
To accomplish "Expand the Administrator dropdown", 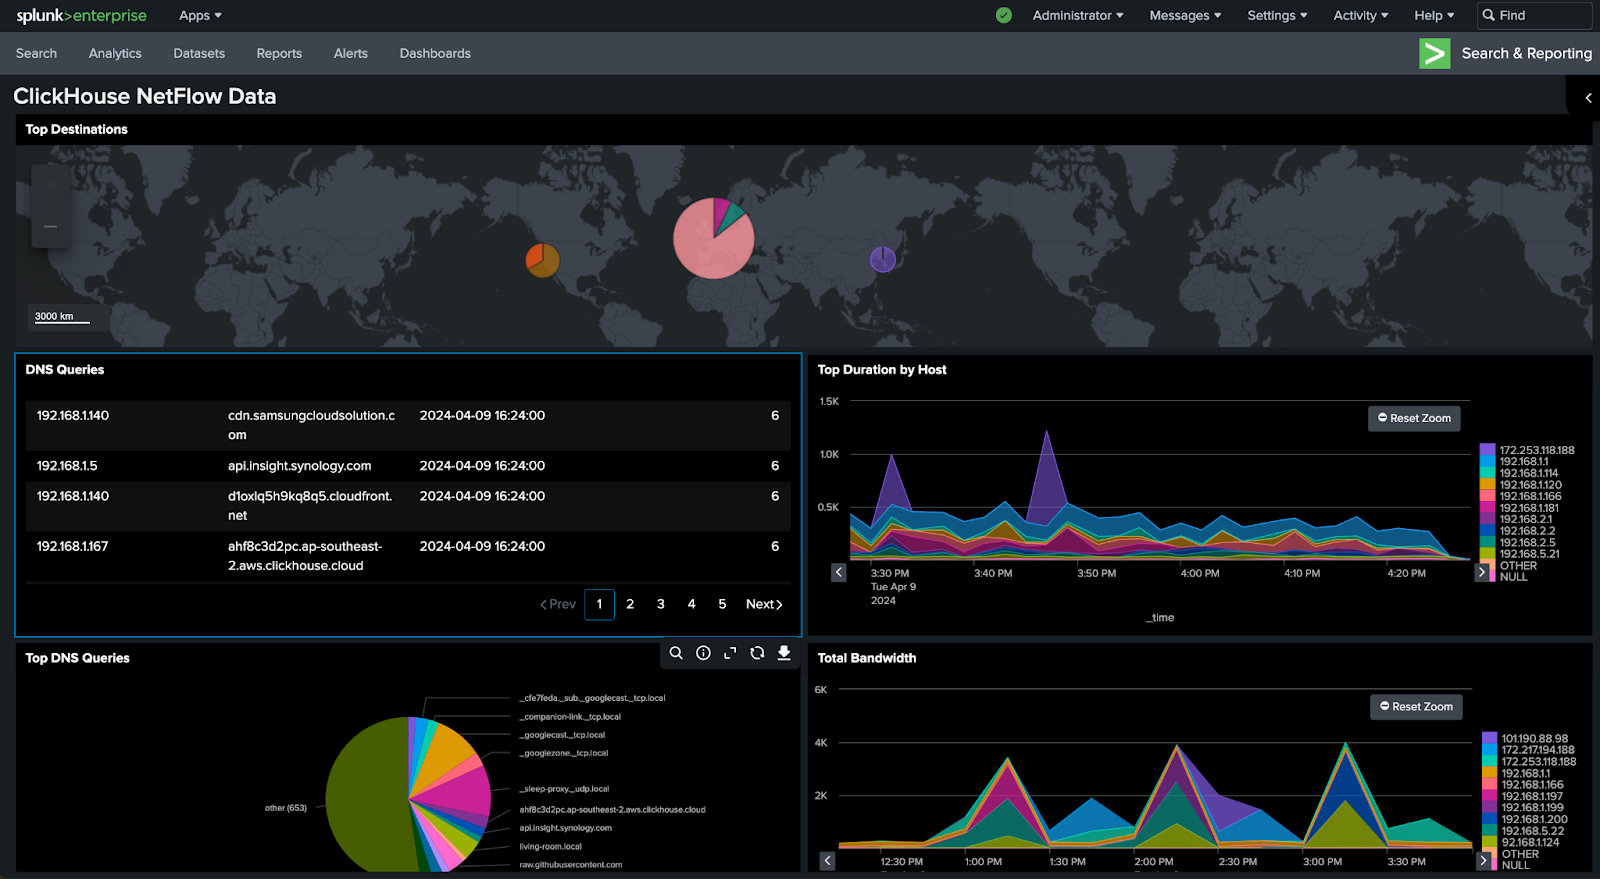I will click(x=1077, y=15).
